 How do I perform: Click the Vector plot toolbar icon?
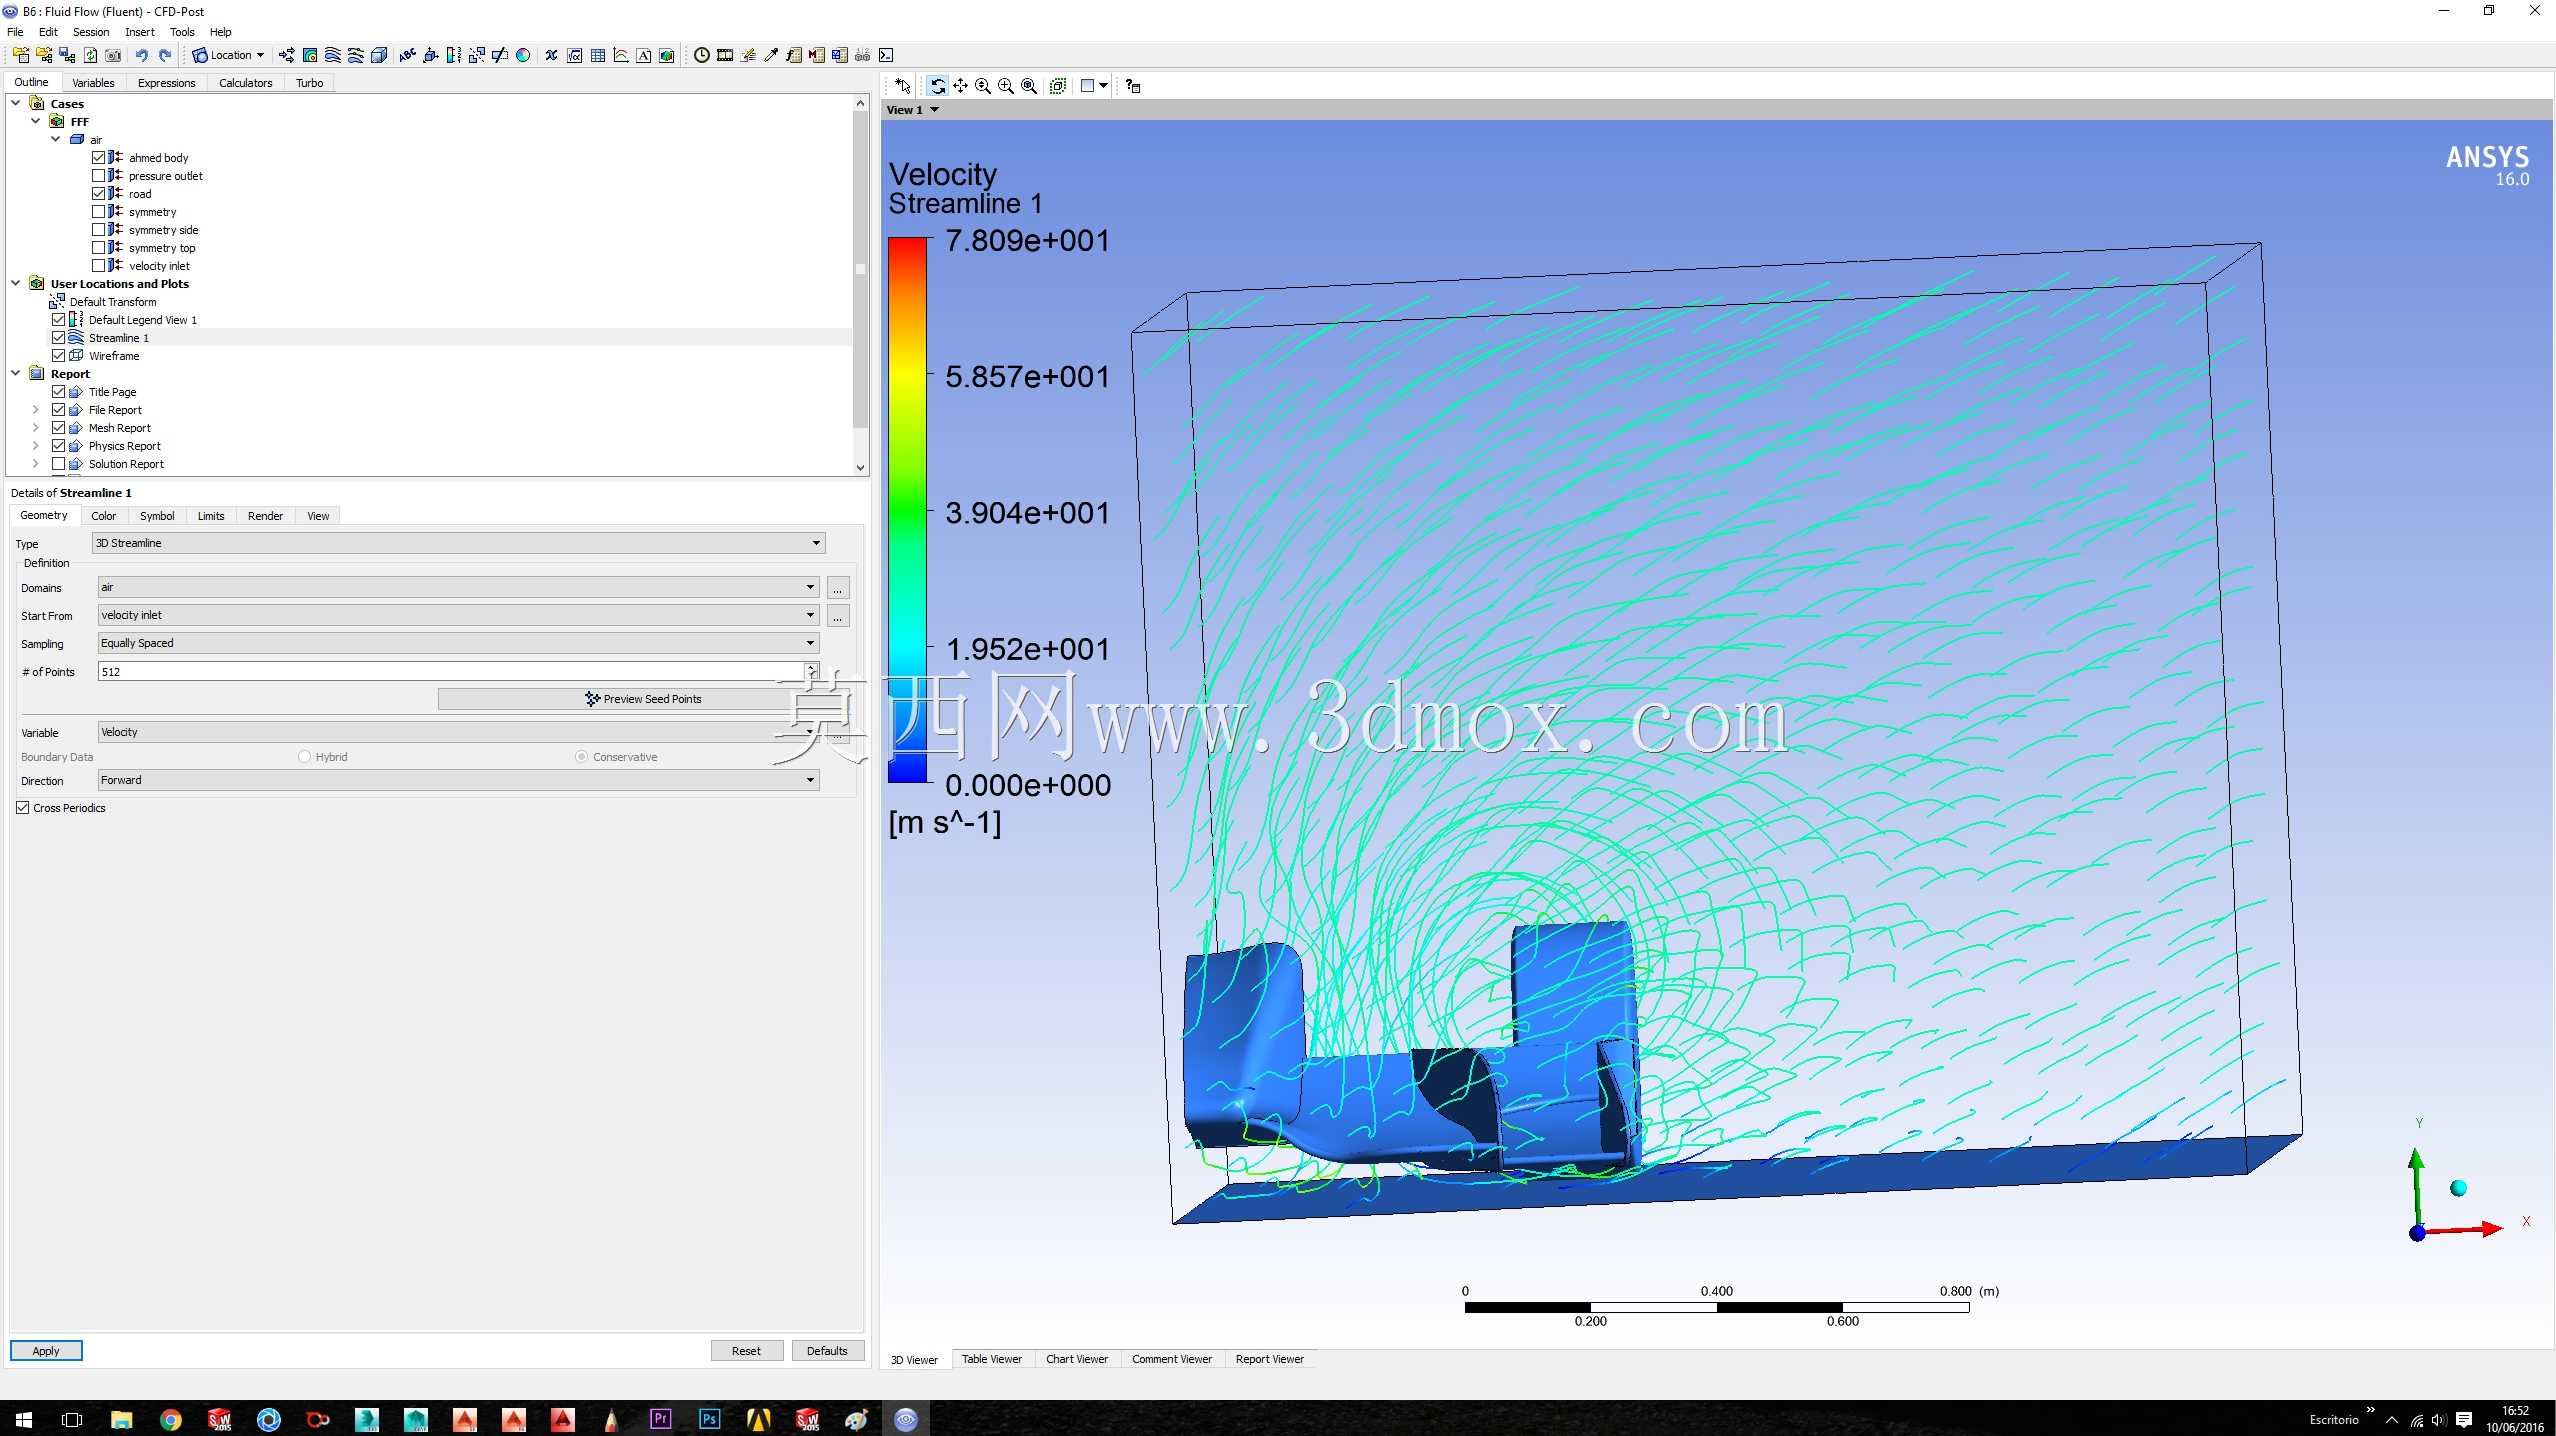[x=286, y=55]
